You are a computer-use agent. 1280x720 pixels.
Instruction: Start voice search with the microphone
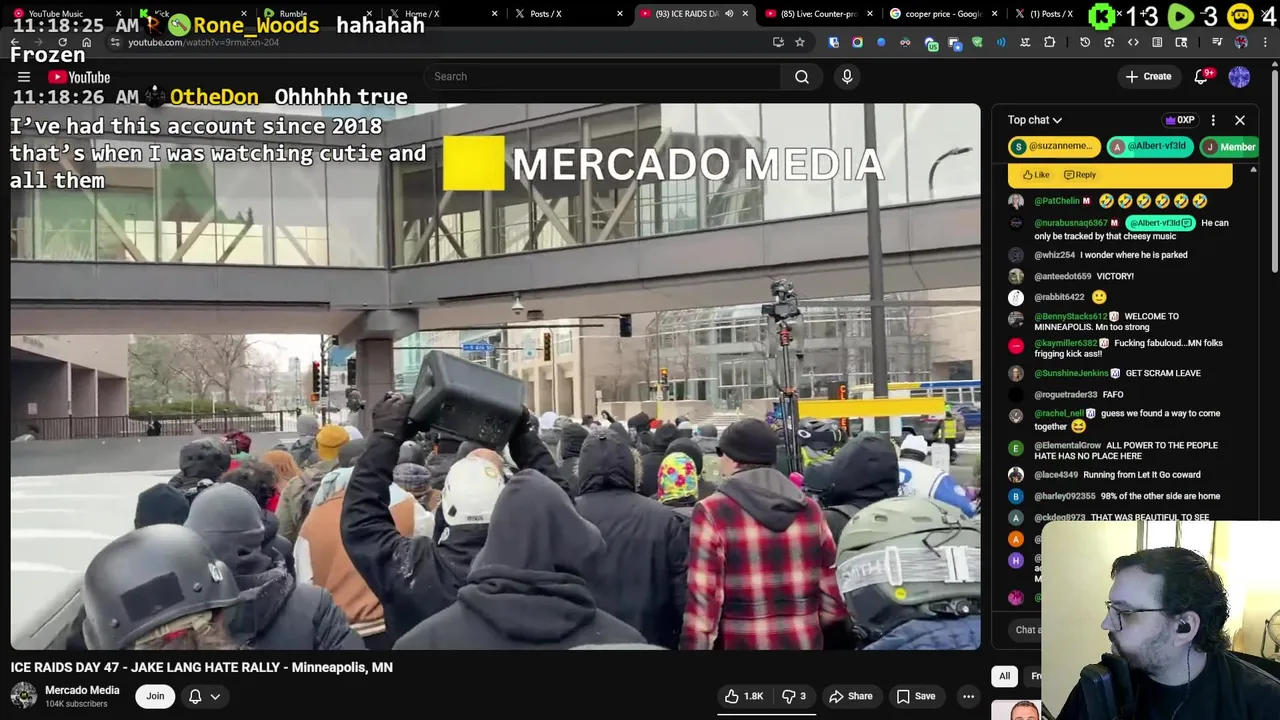pyautogui.click(x=847, y=76)
